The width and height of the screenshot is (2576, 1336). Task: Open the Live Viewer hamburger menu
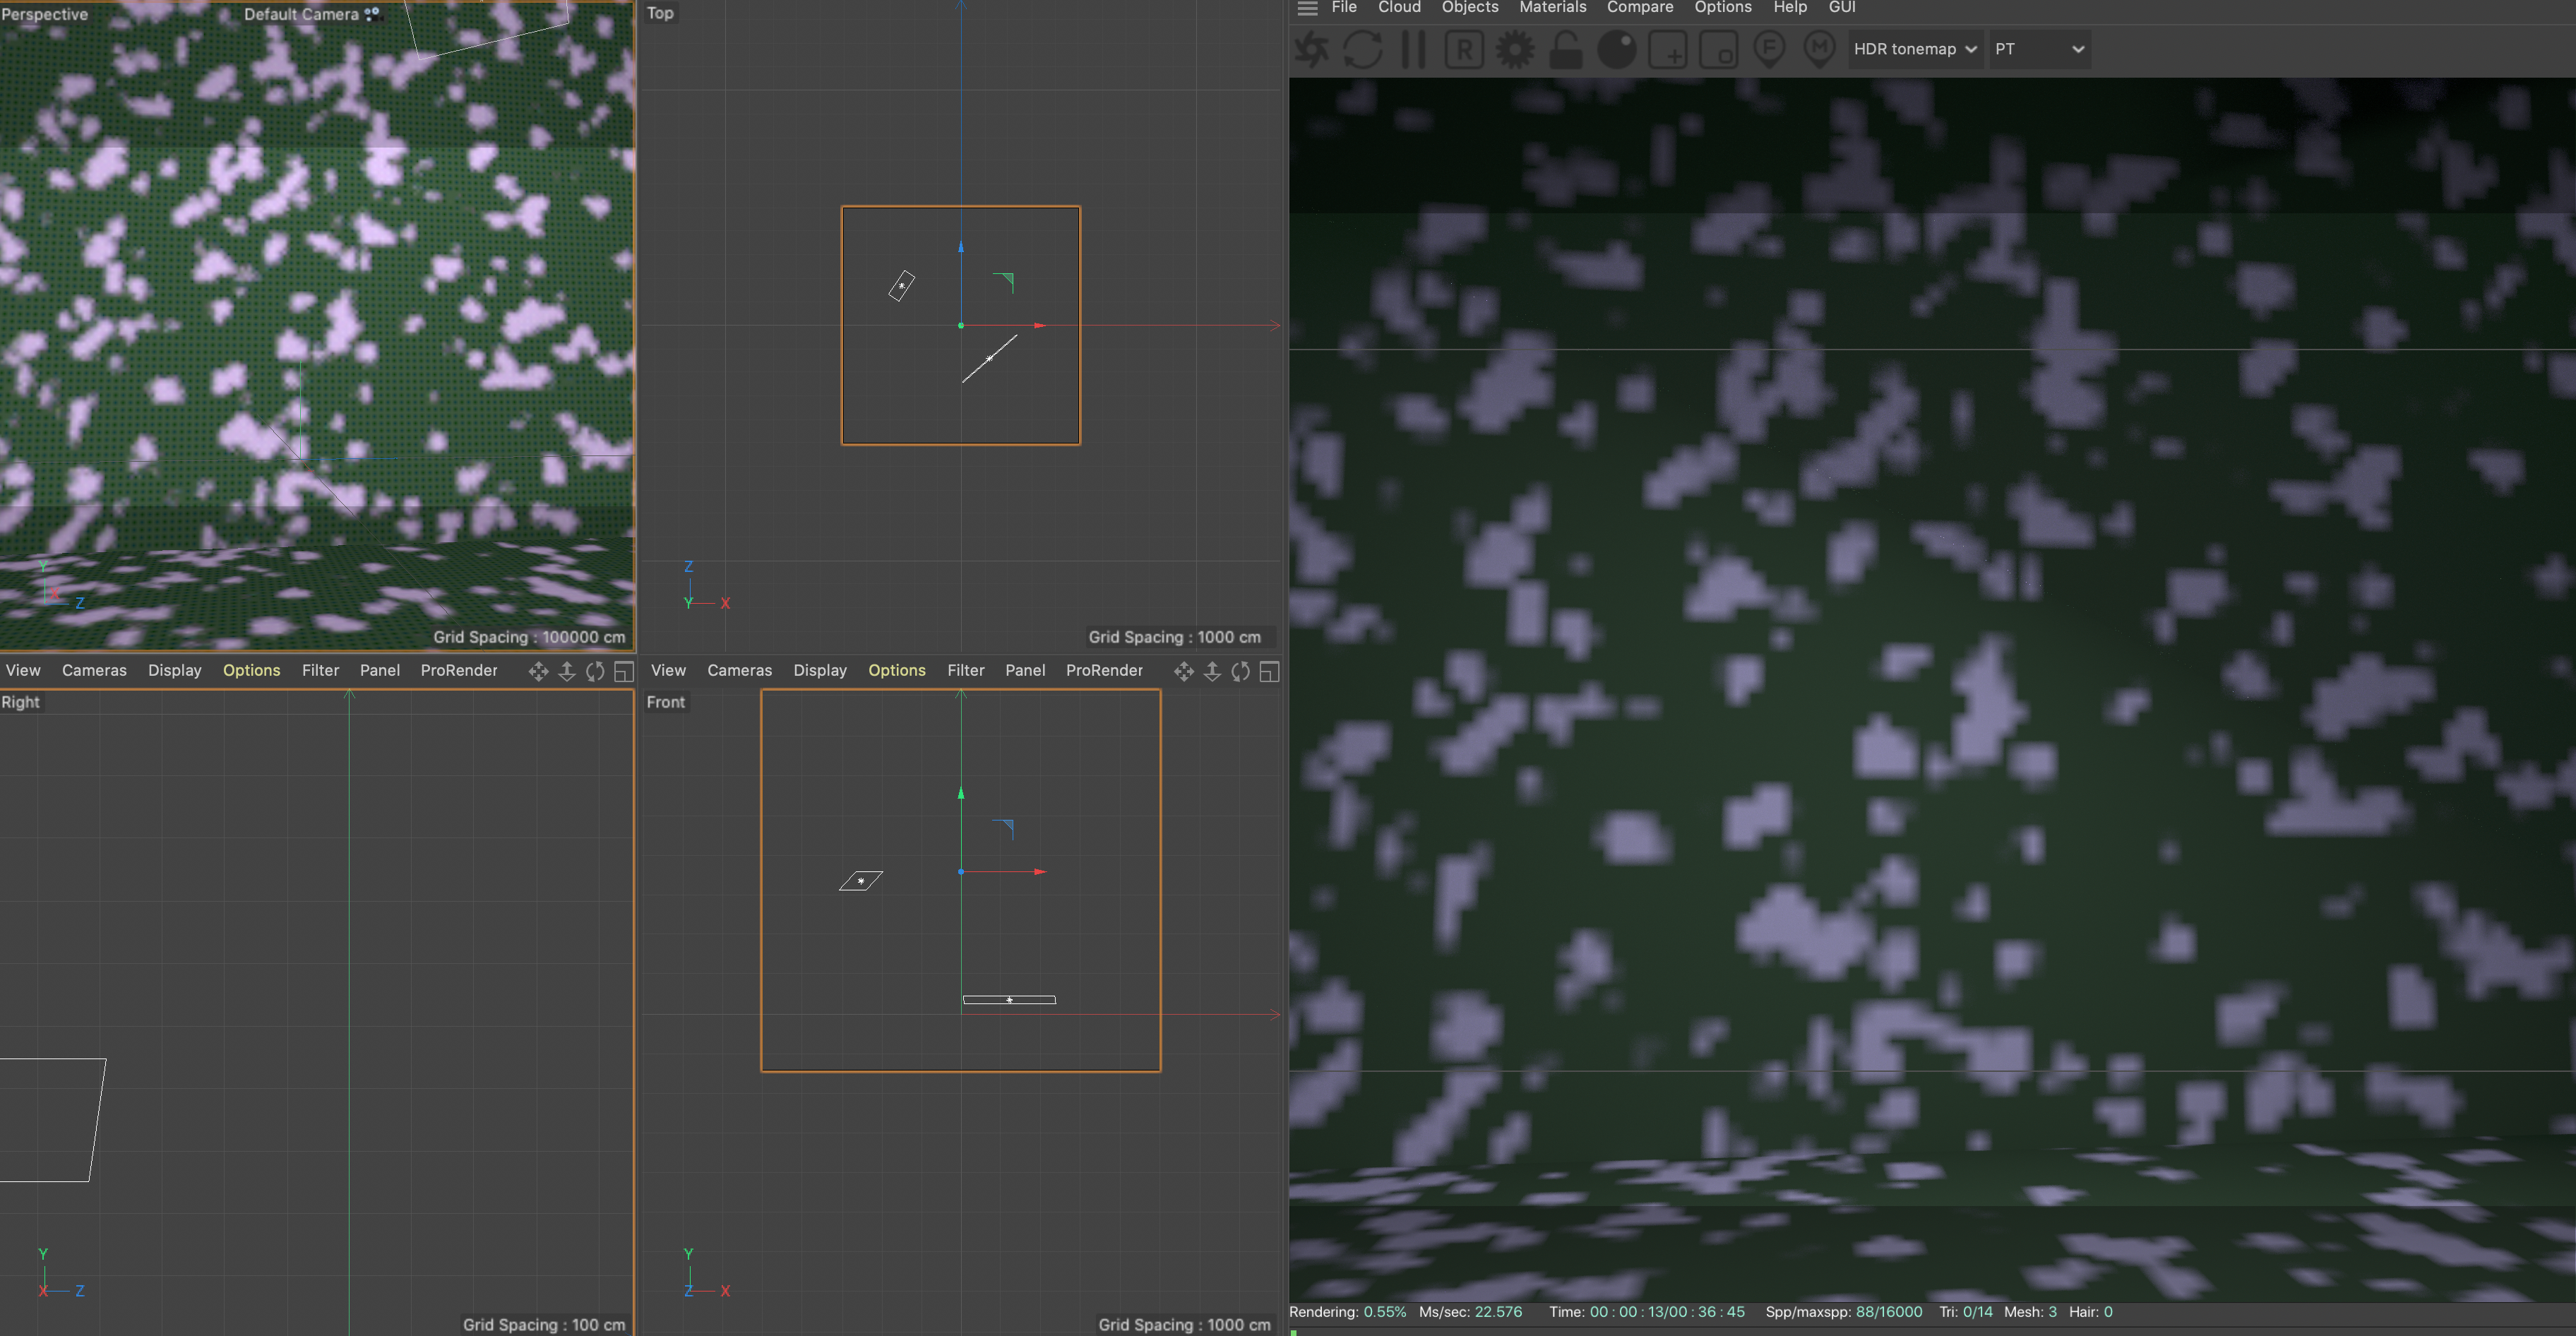tap(1307, 8)
